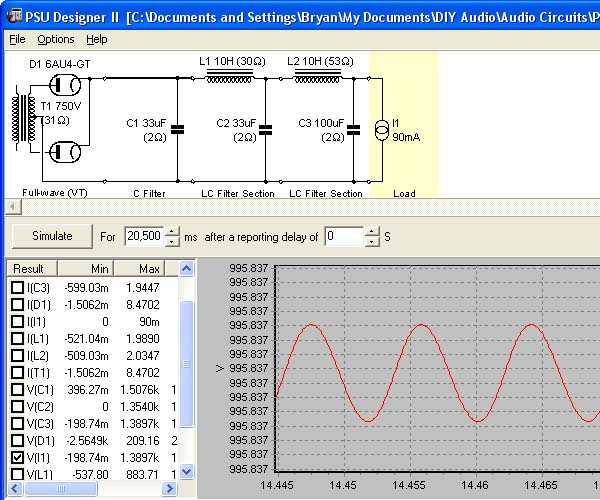Enable the I(L1) result trace
600x500 pixels.
[17, 339]
